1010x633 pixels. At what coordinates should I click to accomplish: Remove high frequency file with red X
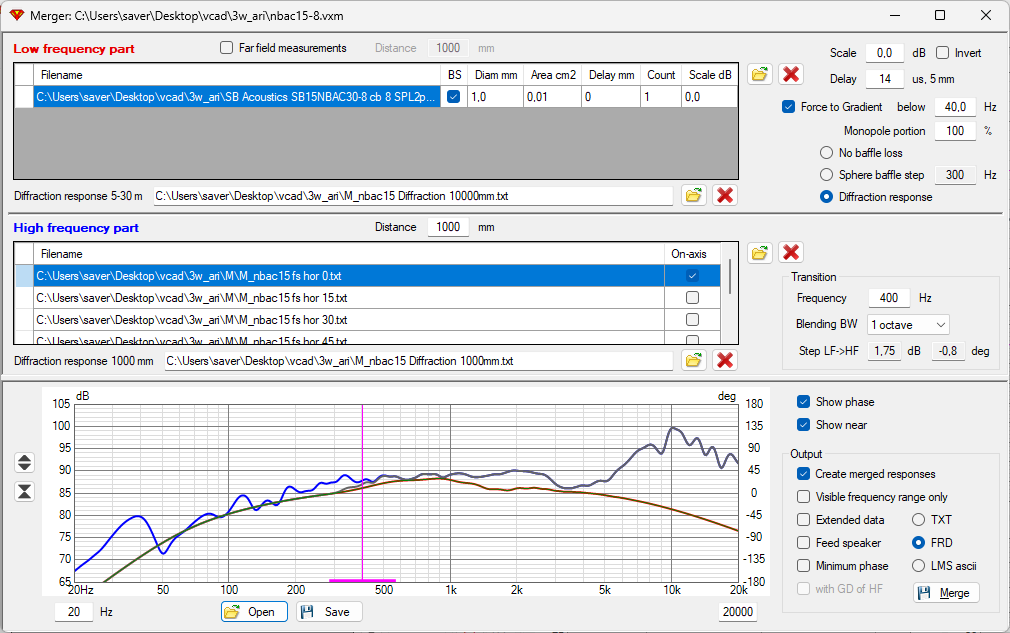click(791, 252)
